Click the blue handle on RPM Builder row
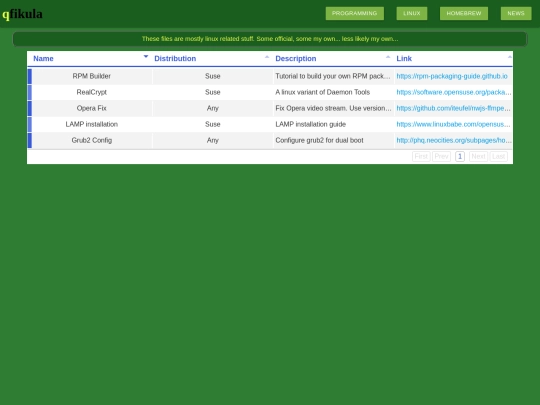 (30, 76)
